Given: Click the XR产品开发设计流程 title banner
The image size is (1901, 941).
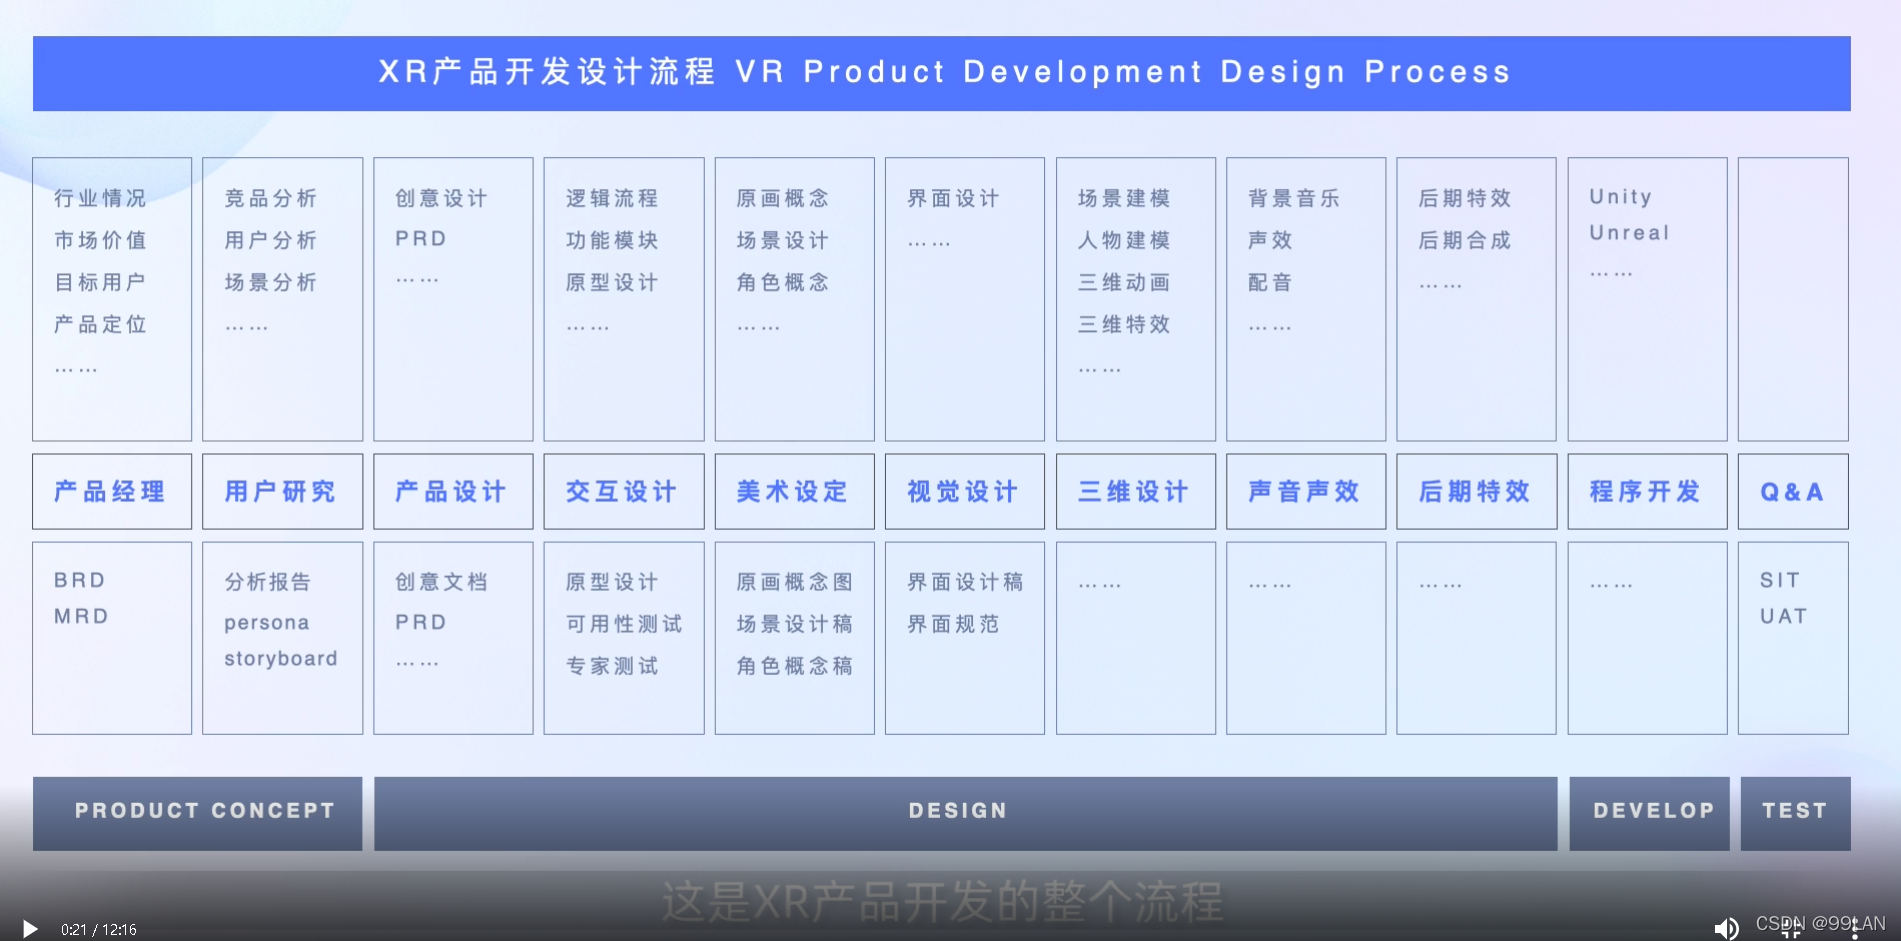Looking at the screenshot, I should click(x=942, y=73).
